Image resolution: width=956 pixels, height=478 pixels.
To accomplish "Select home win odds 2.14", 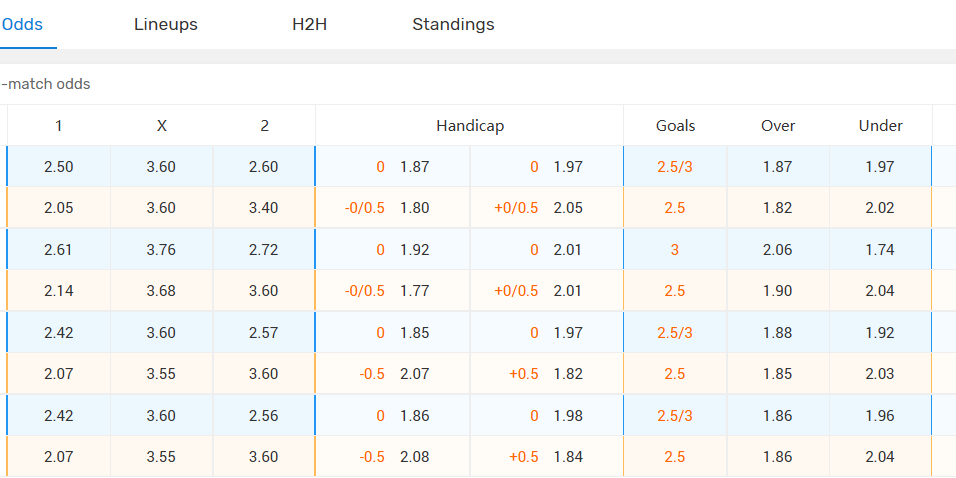I will point(59,291).
